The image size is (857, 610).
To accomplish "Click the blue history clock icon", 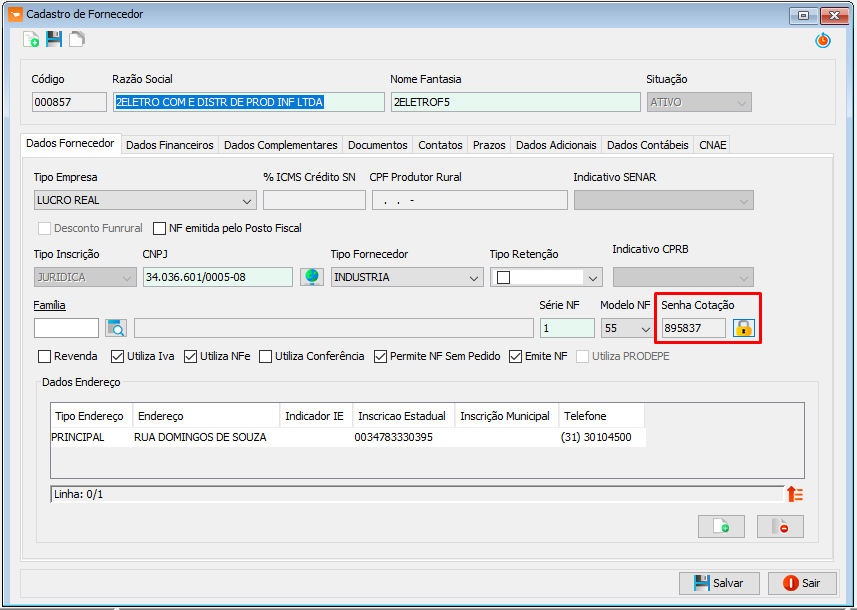I will (823, 40).
